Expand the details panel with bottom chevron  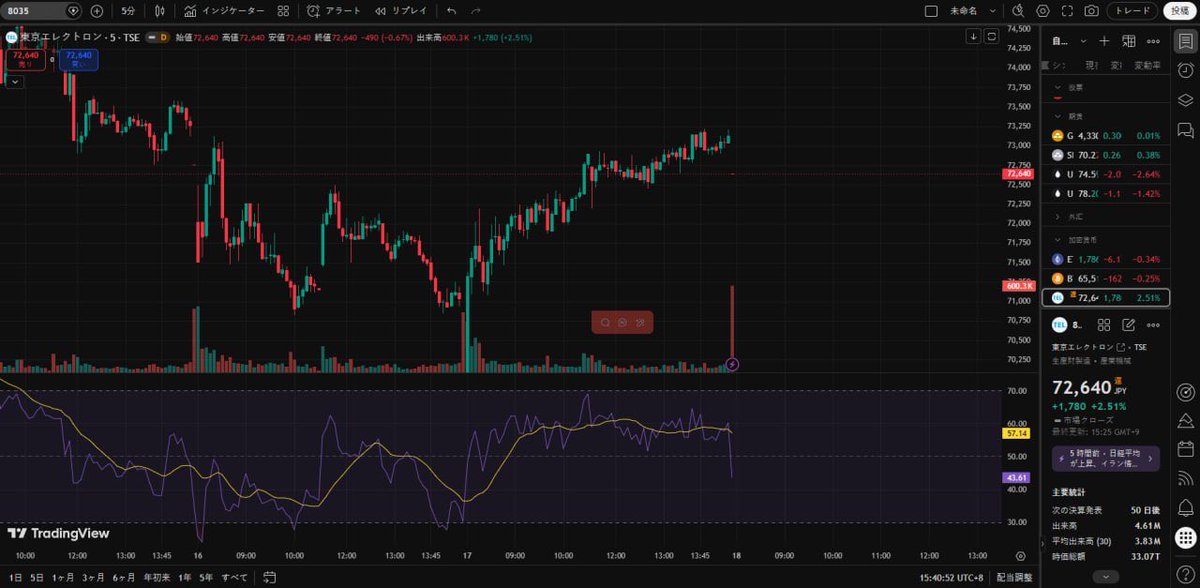[x=1106, y=577]
